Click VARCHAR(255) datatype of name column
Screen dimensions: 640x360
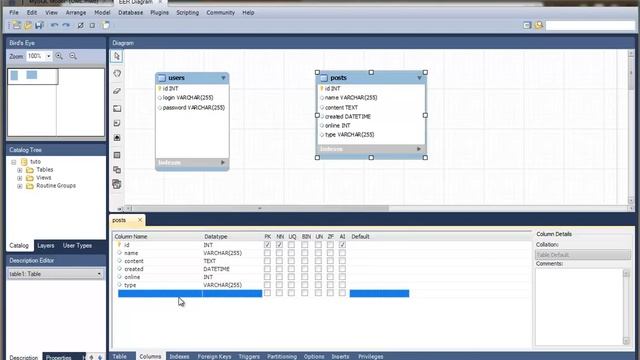[222, 253]
